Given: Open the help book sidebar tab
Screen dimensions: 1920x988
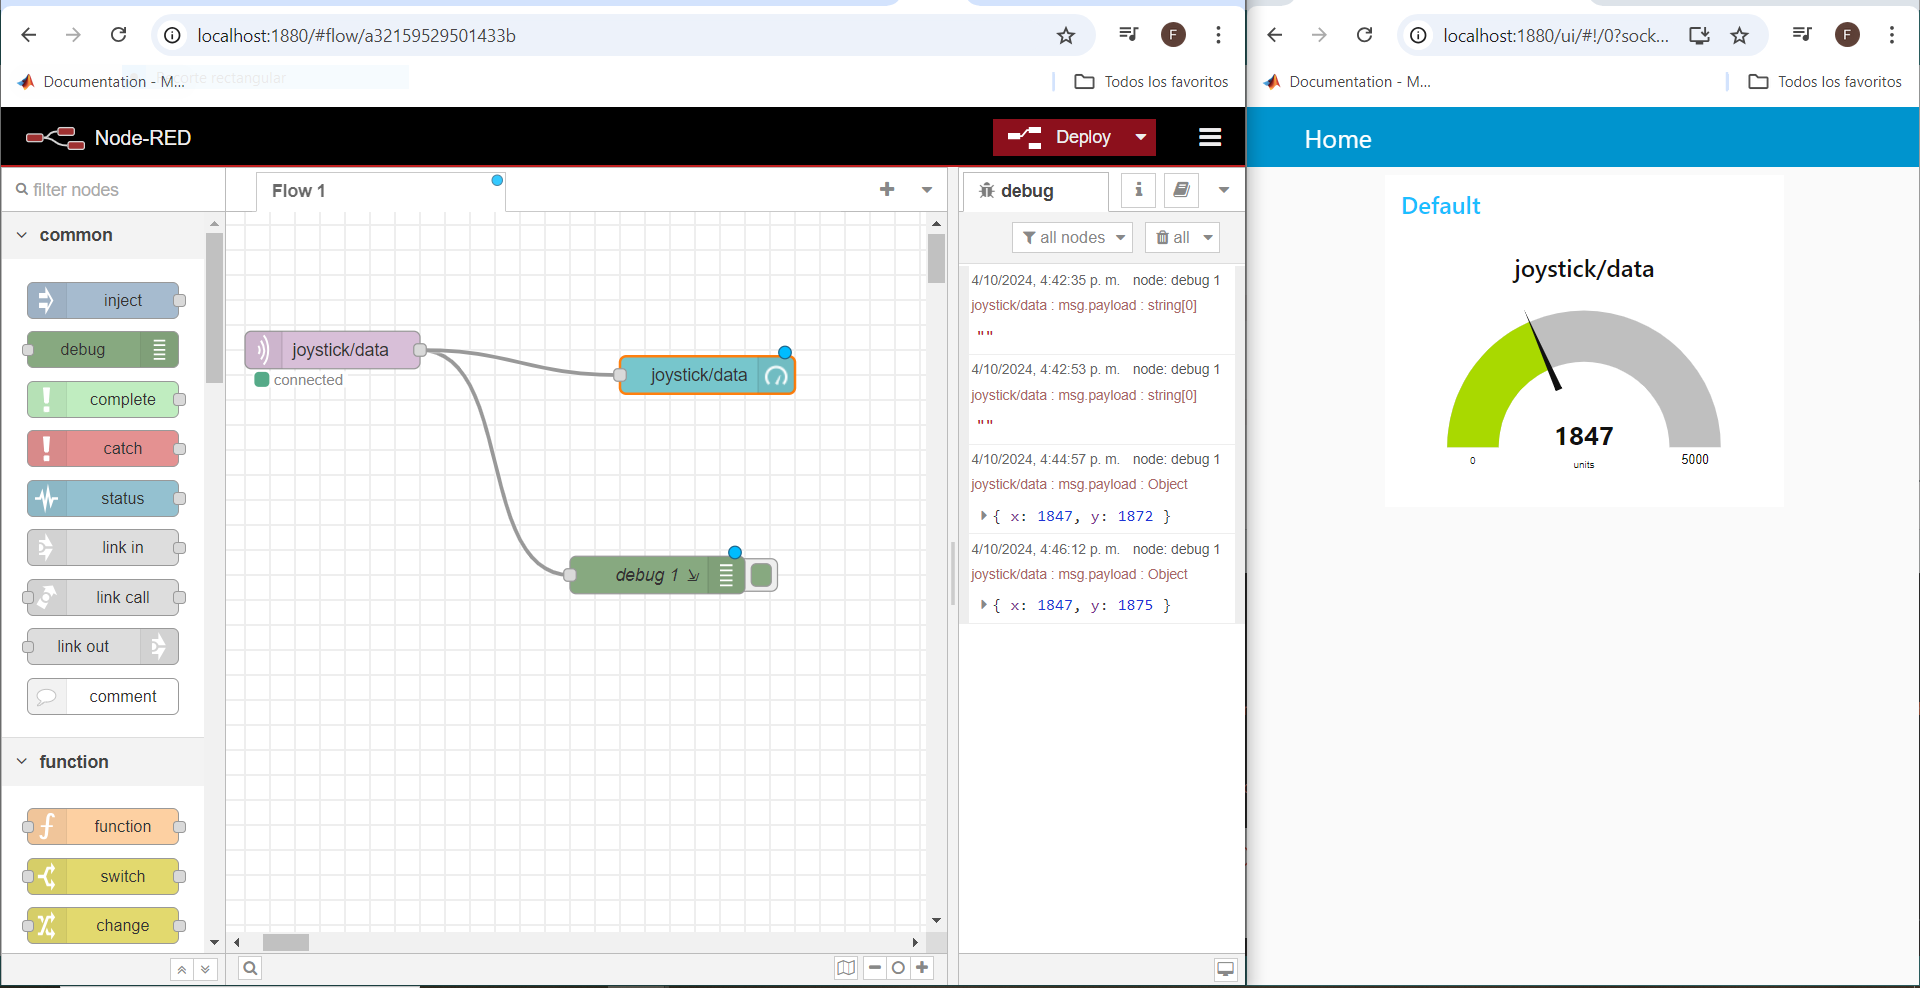Looking at the screenshot, I should (1181, 190).
